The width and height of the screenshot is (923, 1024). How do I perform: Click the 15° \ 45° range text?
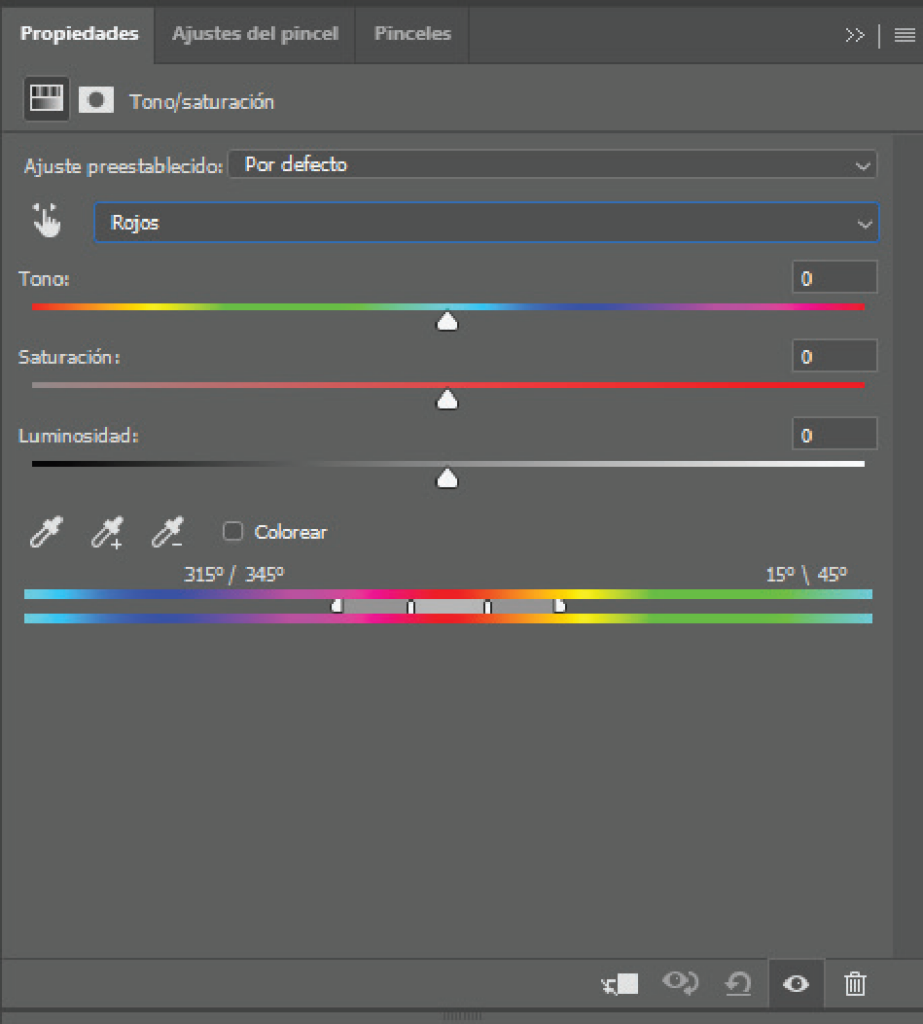pos(806,575)
